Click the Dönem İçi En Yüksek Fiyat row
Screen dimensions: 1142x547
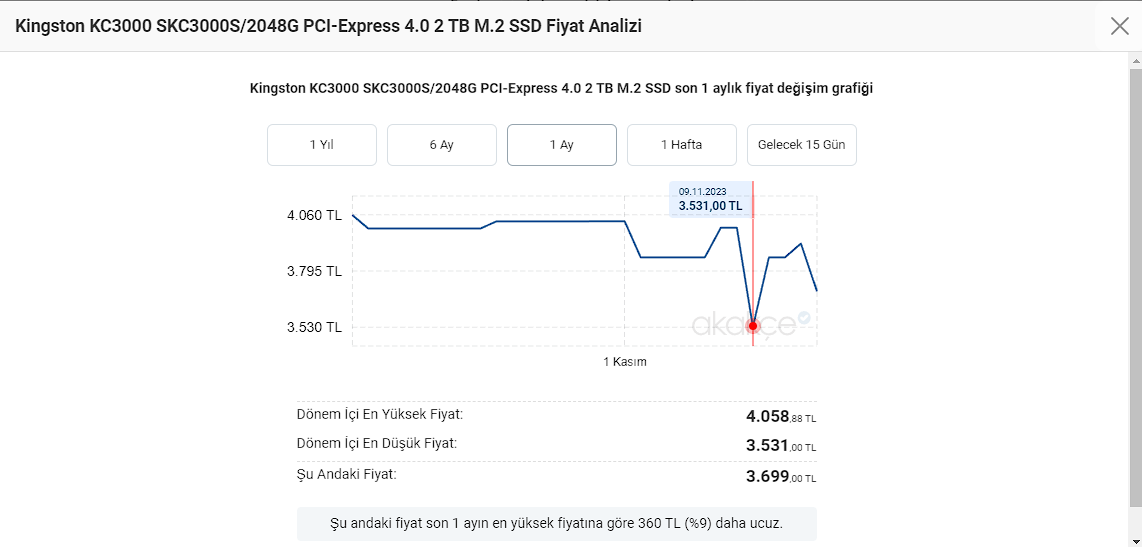click(x=556, y=415)
